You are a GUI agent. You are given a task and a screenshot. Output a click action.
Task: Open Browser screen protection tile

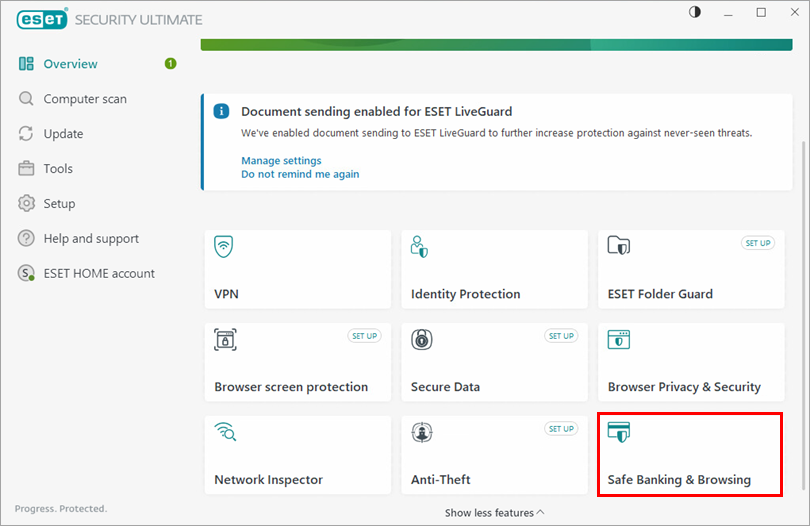tap(298, 362)
